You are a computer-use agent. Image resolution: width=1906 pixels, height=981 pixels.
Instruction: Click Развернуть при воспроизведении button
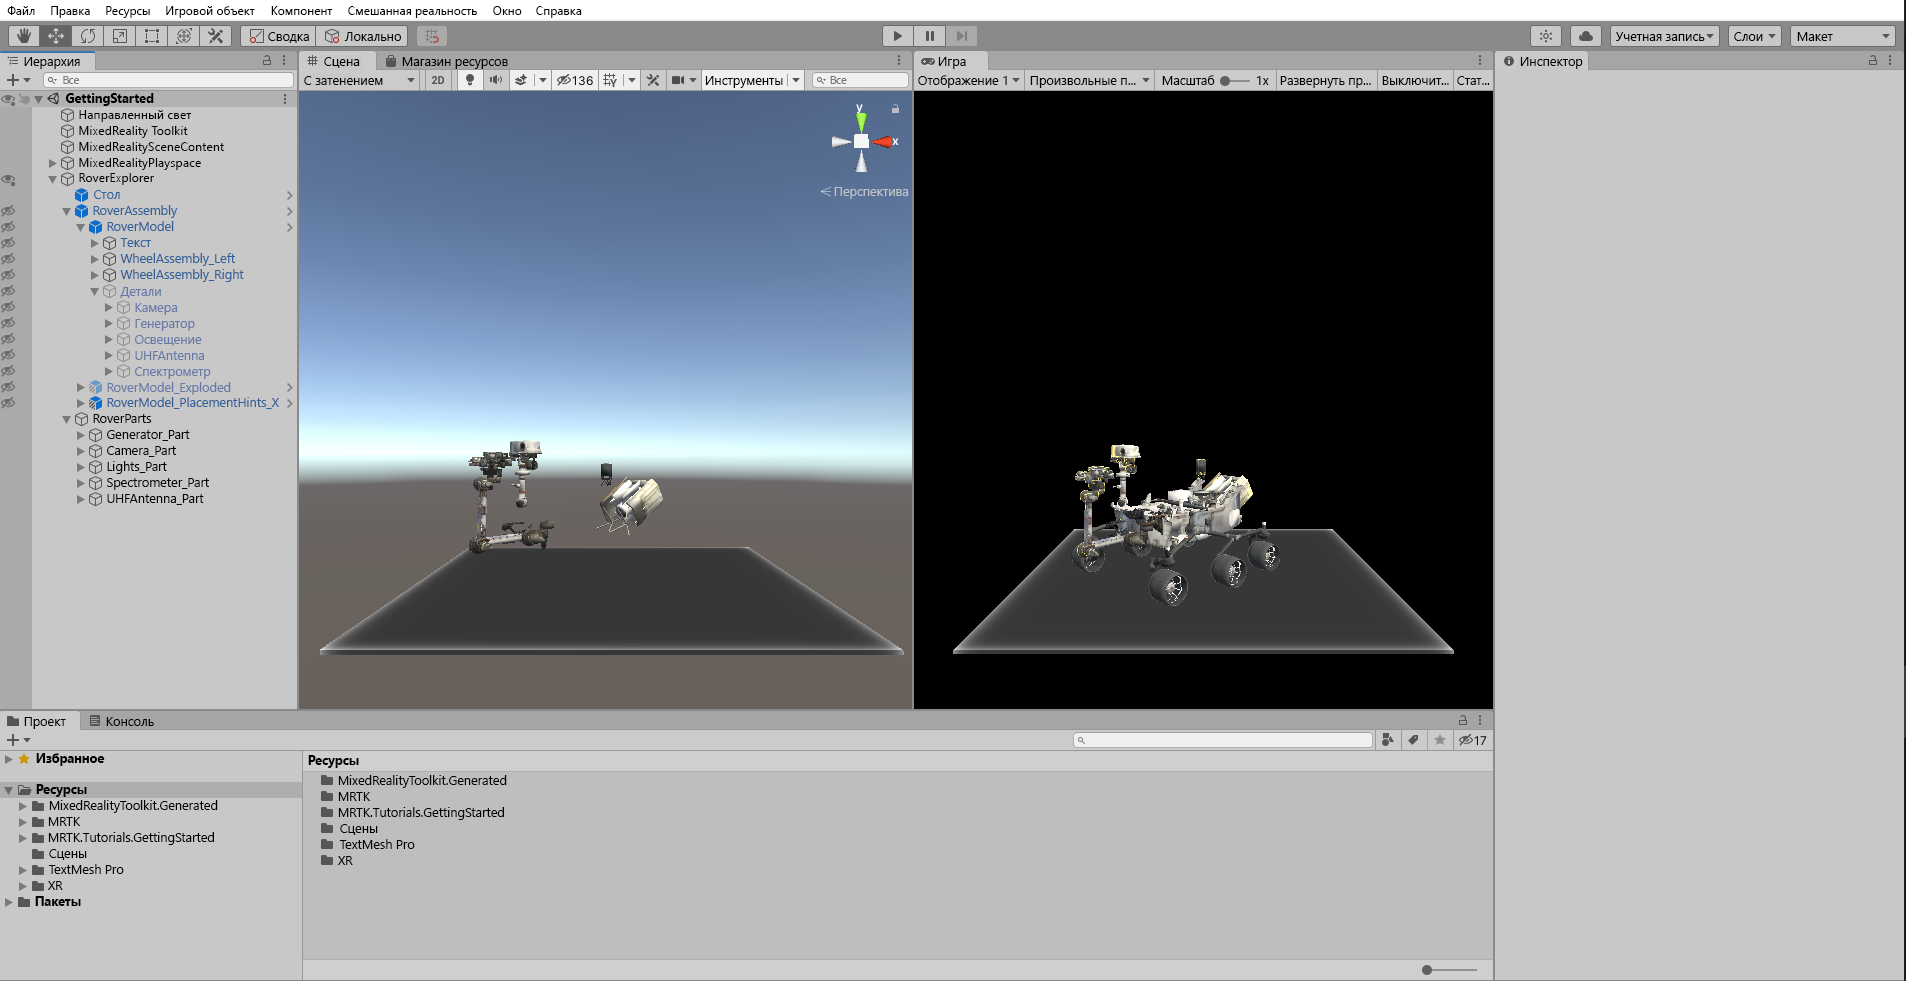[x=1325, y=80]
